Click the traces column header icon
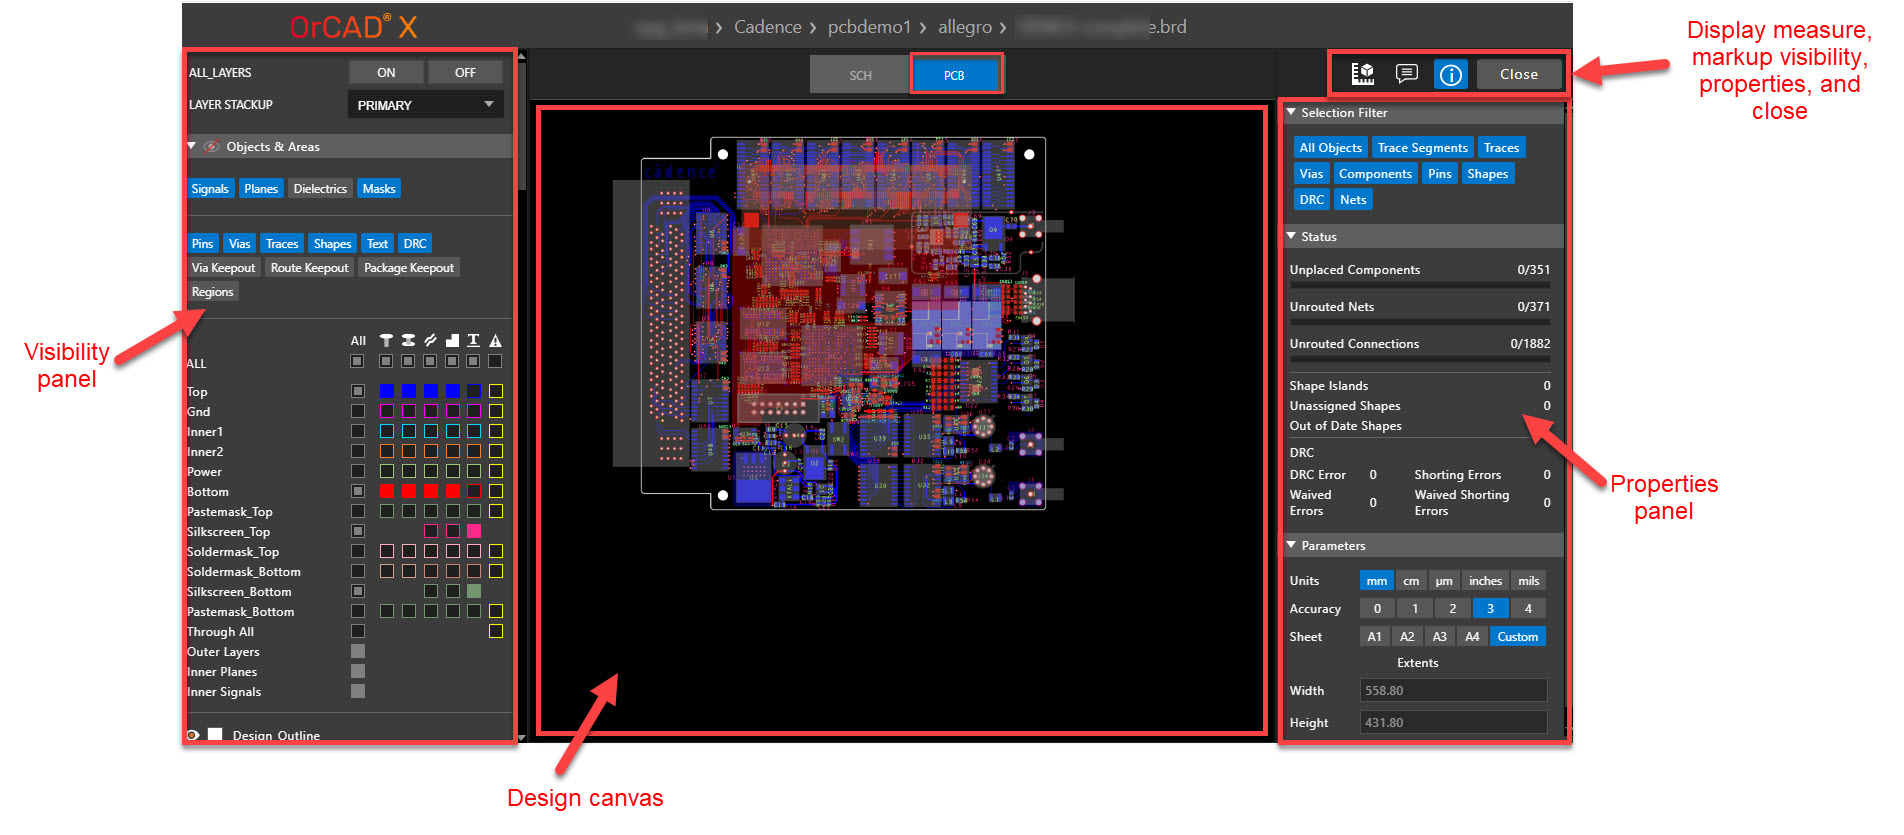The image size is (1904, 835). pyautogui.click(x=430, y=341)
